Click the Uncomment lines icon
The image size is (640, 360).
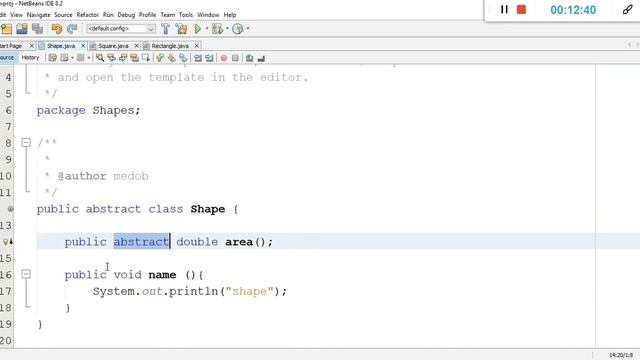261,58
